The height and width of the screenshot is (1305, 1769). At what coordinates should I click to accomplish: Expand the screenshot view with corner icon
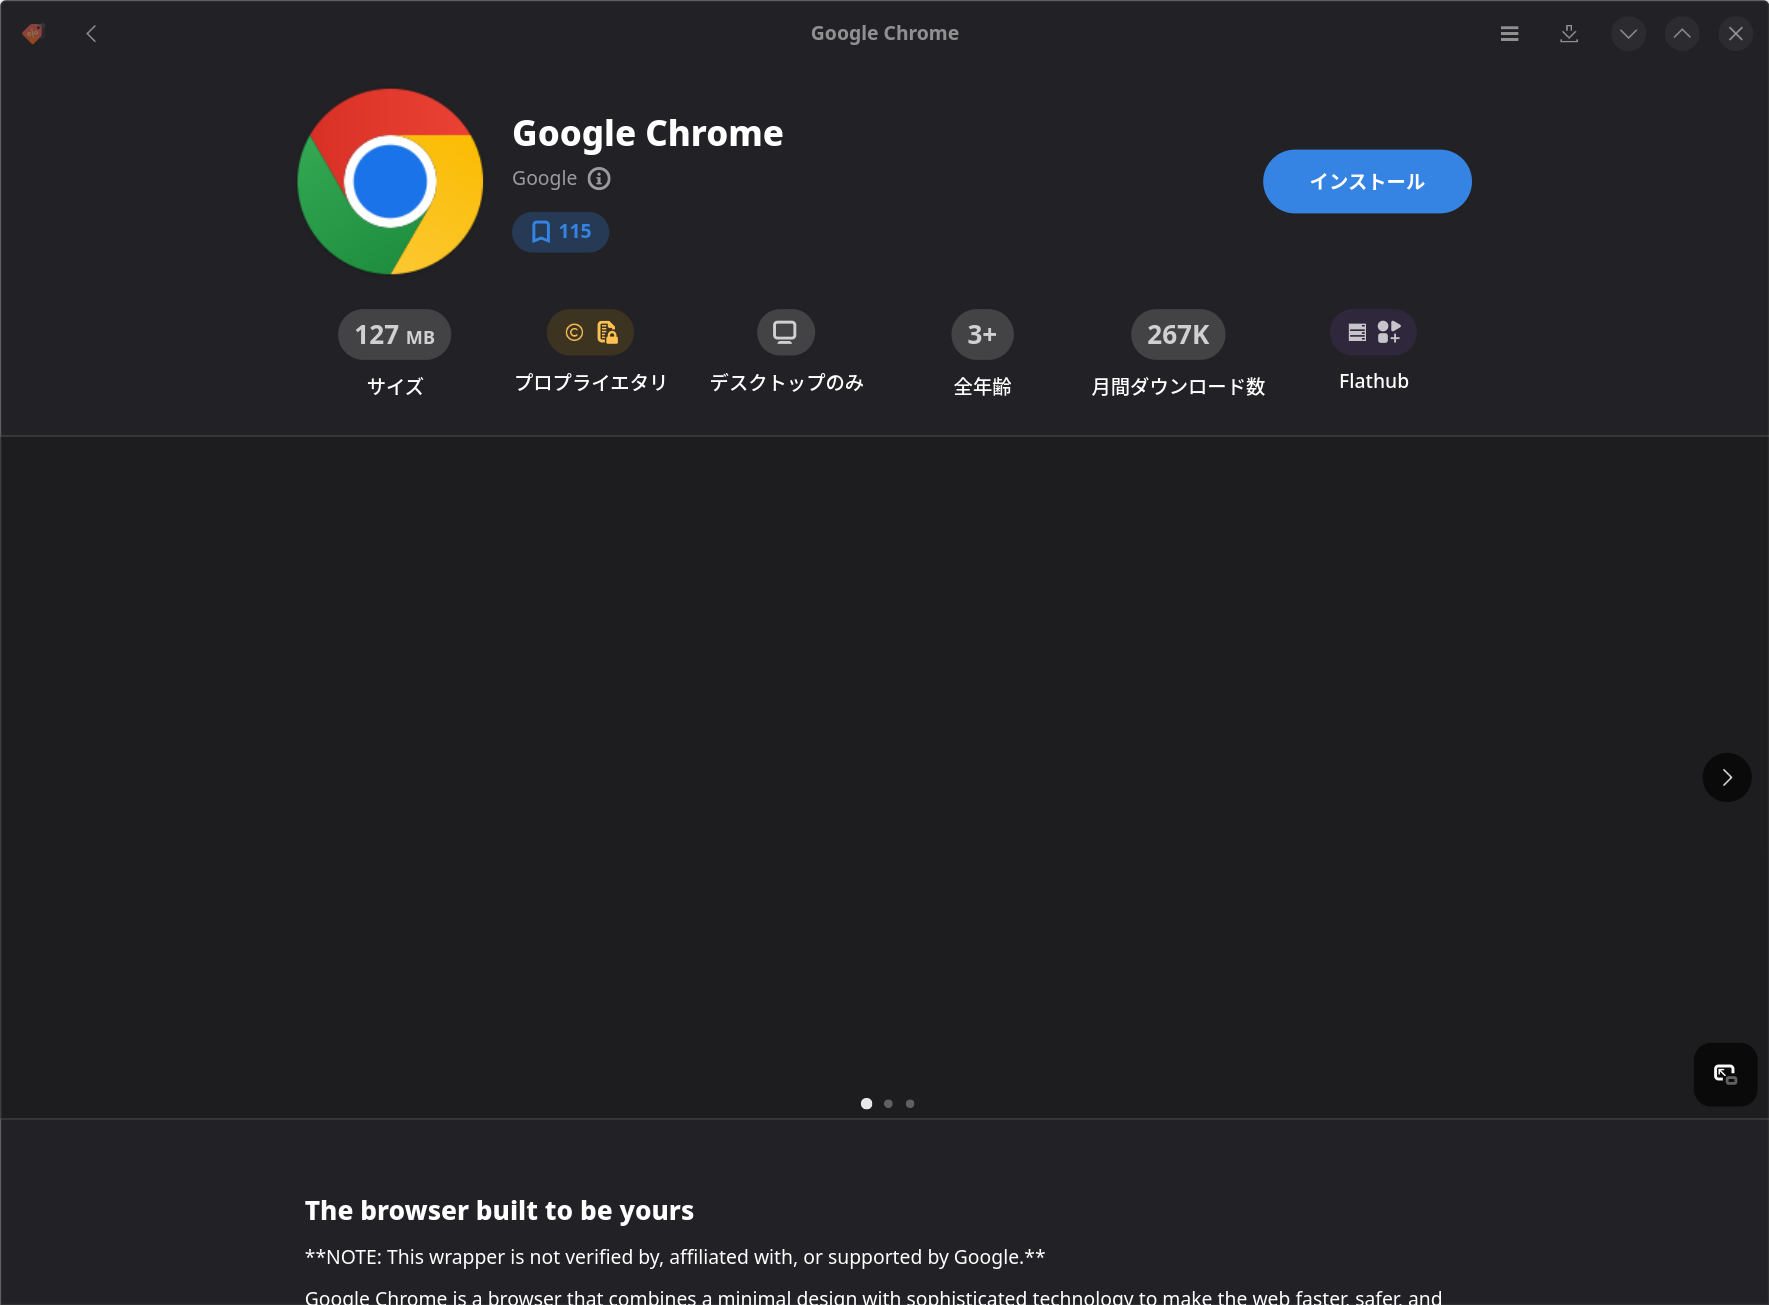tap(1725, 1075)
